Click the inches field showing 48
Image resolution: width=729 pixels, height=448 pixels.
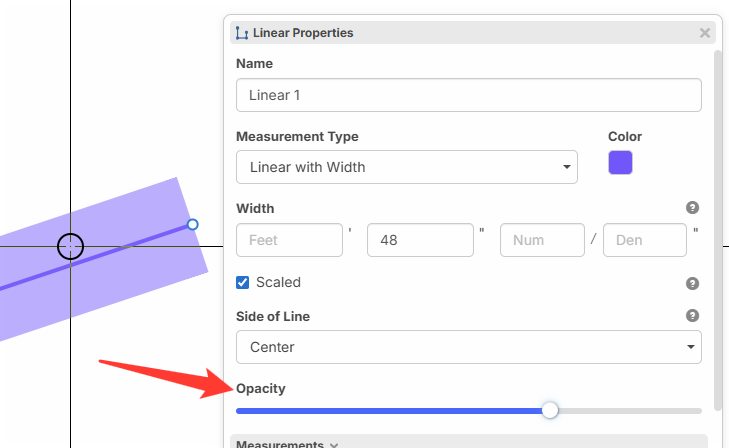point(419,241)
